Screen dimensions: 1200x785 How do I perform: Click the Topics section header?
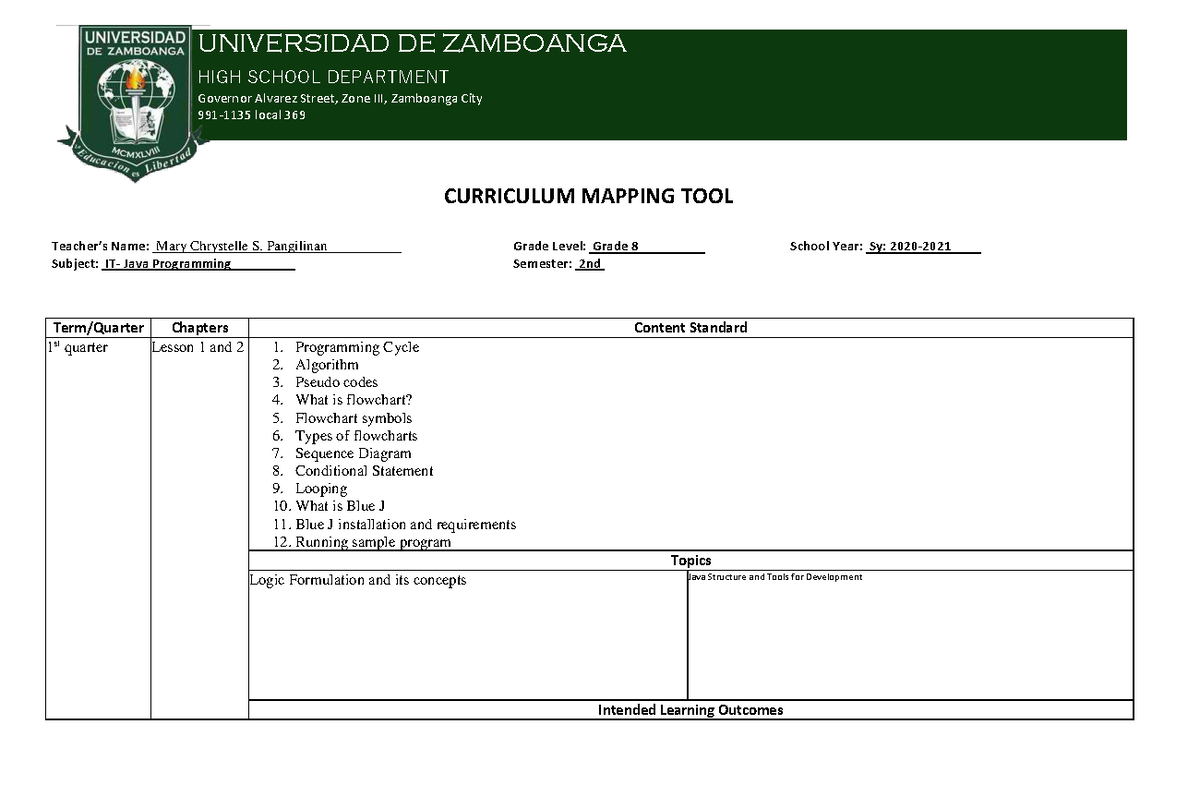[691, 560]
